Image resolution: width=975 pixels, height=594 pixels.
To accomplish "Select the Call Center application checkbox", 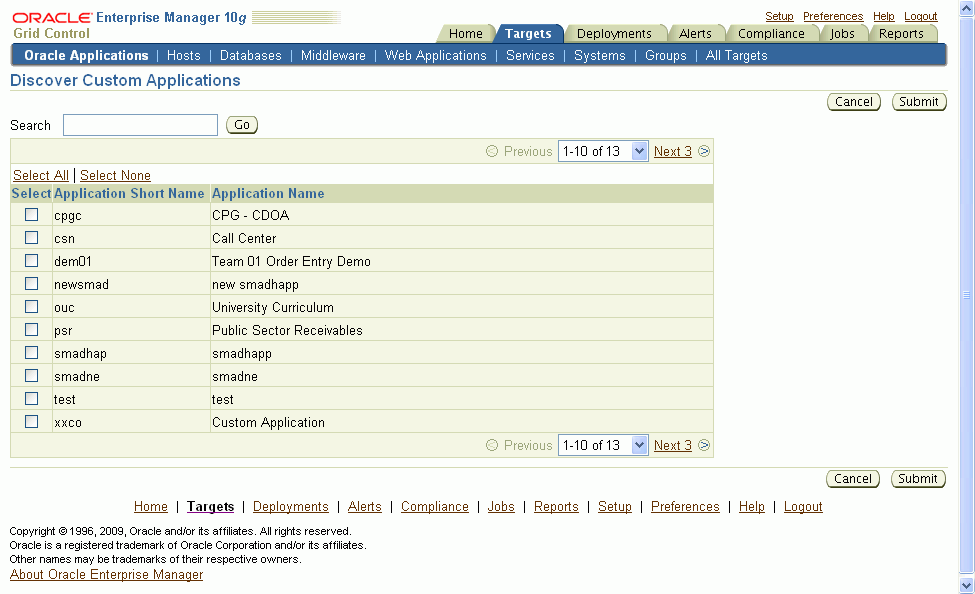I will pyautogui.click(x=31, y=237).
